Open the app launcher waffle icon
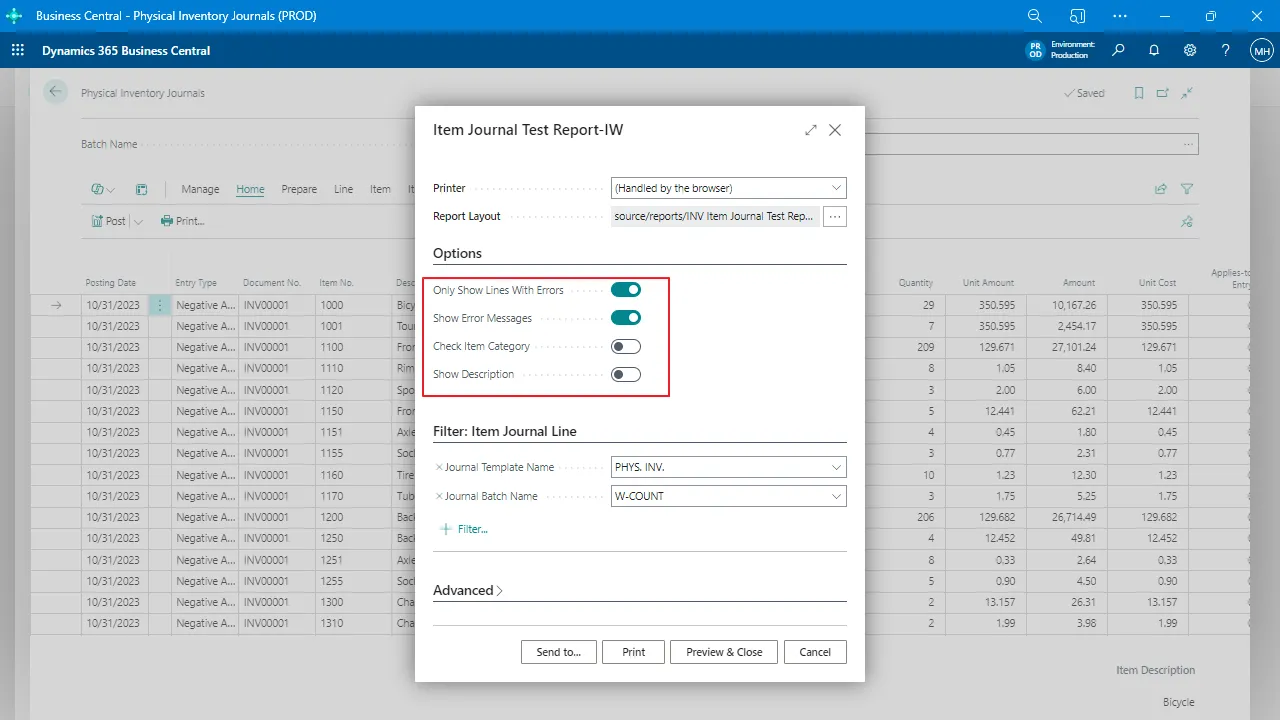The height and width of the screenshot is (720, 1280). pyautogui.click(x=17, y=51)
